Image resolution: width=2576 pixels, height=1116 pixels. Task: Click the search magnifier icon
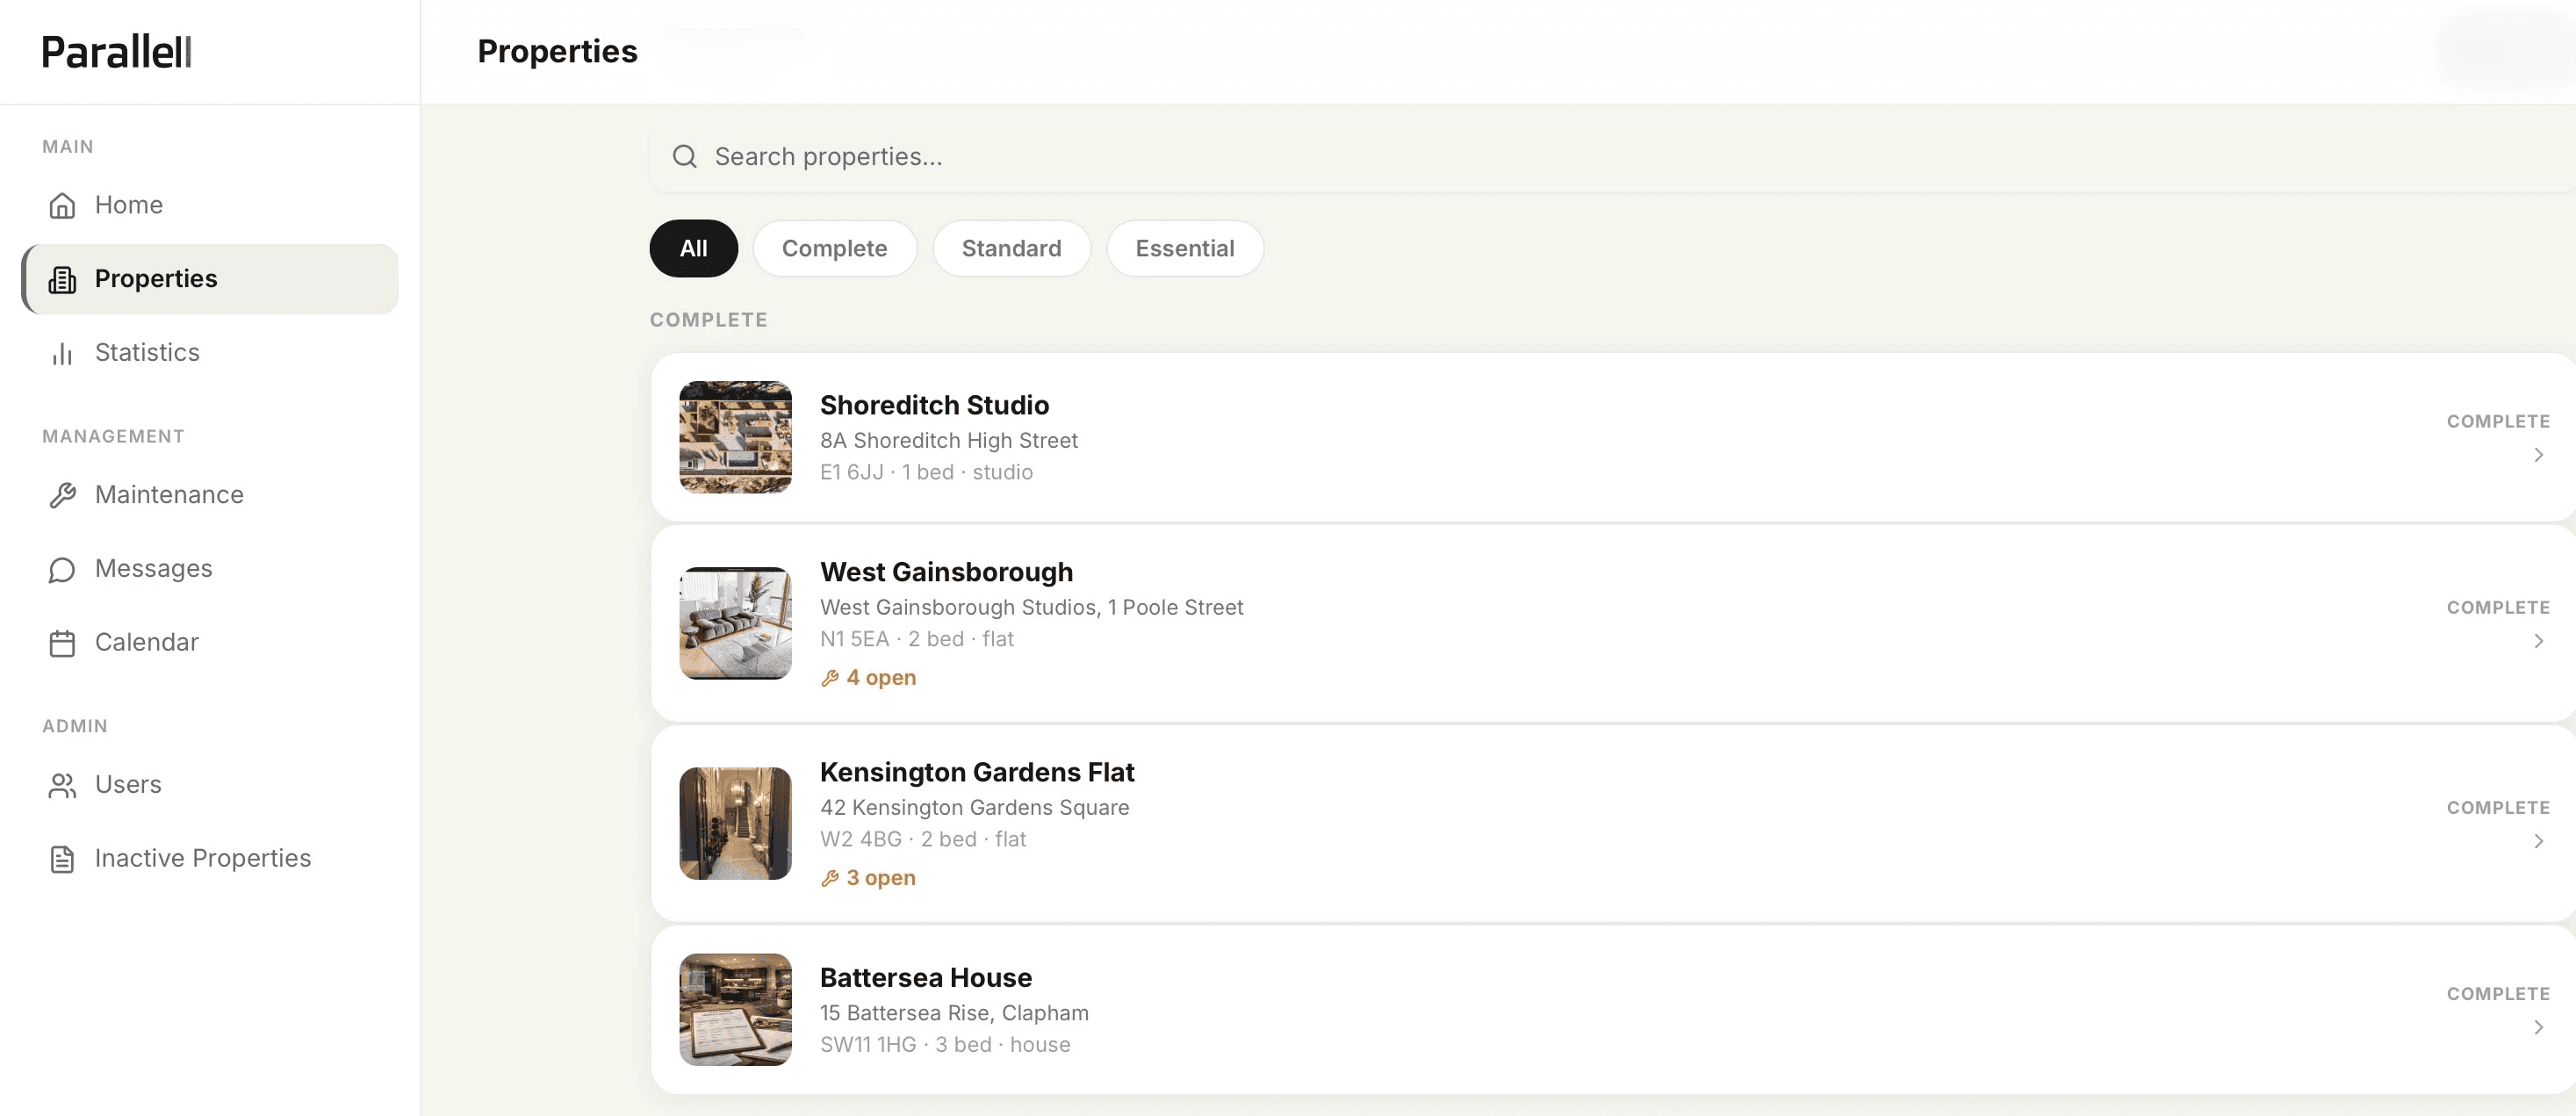(x=684, y=156)
